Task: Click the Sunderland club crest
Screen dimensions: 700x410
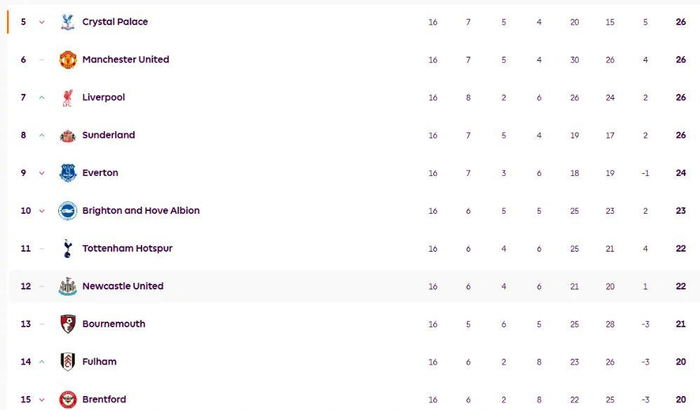Action: (x=67, y=135)
